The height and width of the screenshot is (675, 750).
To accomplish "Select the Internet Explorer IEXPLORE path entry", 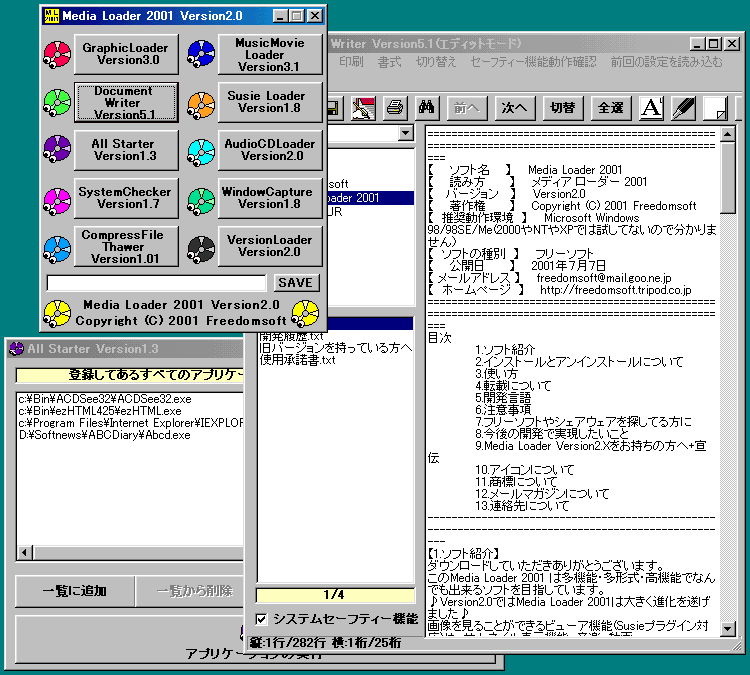I will [x=131, y=423].
